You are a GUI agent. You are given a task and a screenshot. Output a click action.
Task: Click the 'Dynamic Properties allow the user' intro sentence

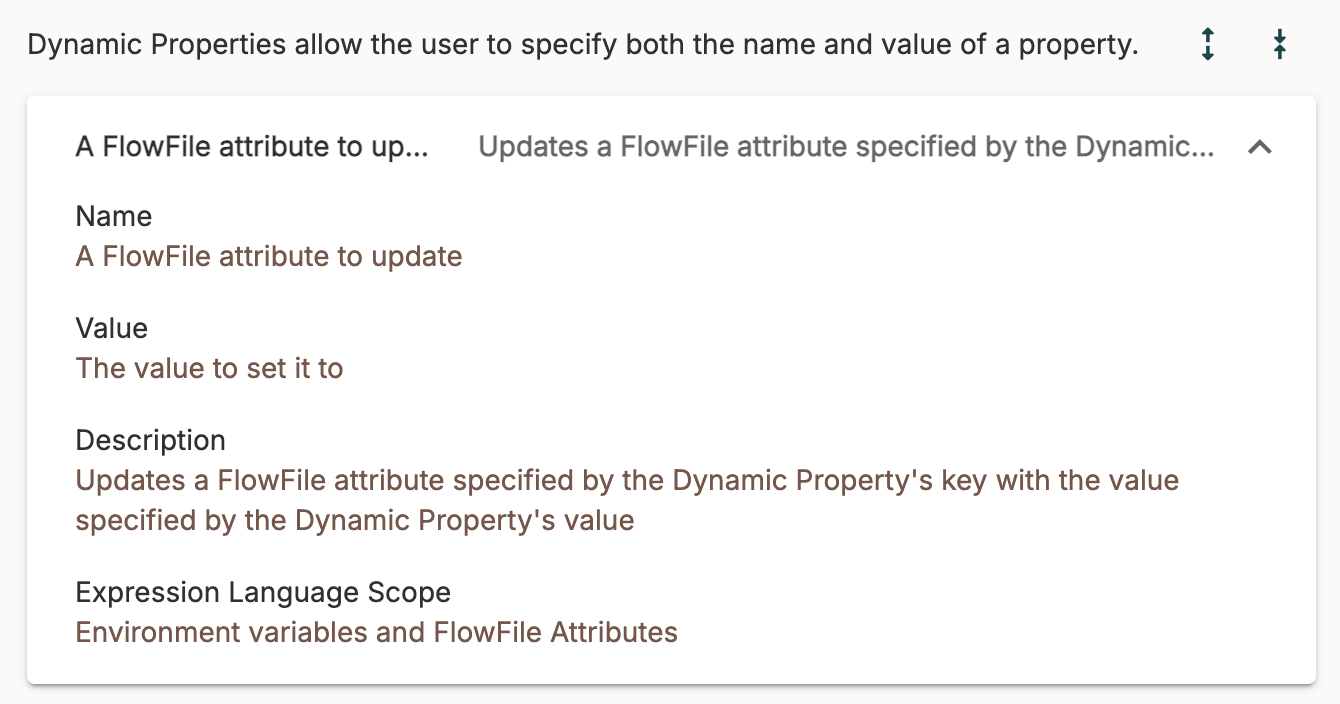pos(582,46)
